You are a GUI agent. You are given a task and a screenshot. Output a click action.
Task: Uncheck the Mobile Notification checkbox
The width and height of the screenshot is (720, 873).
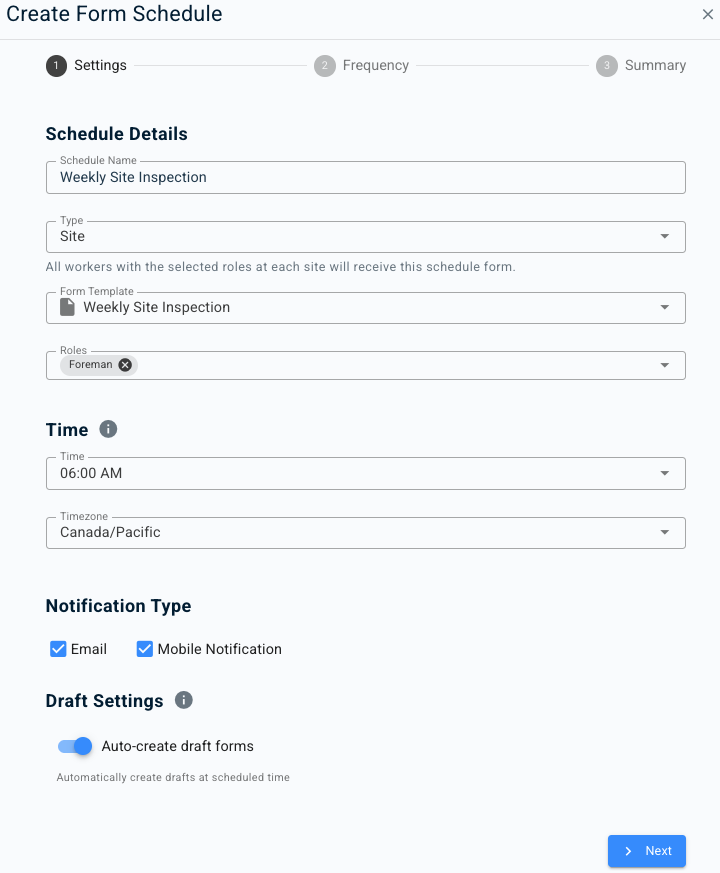click(145, 649)
